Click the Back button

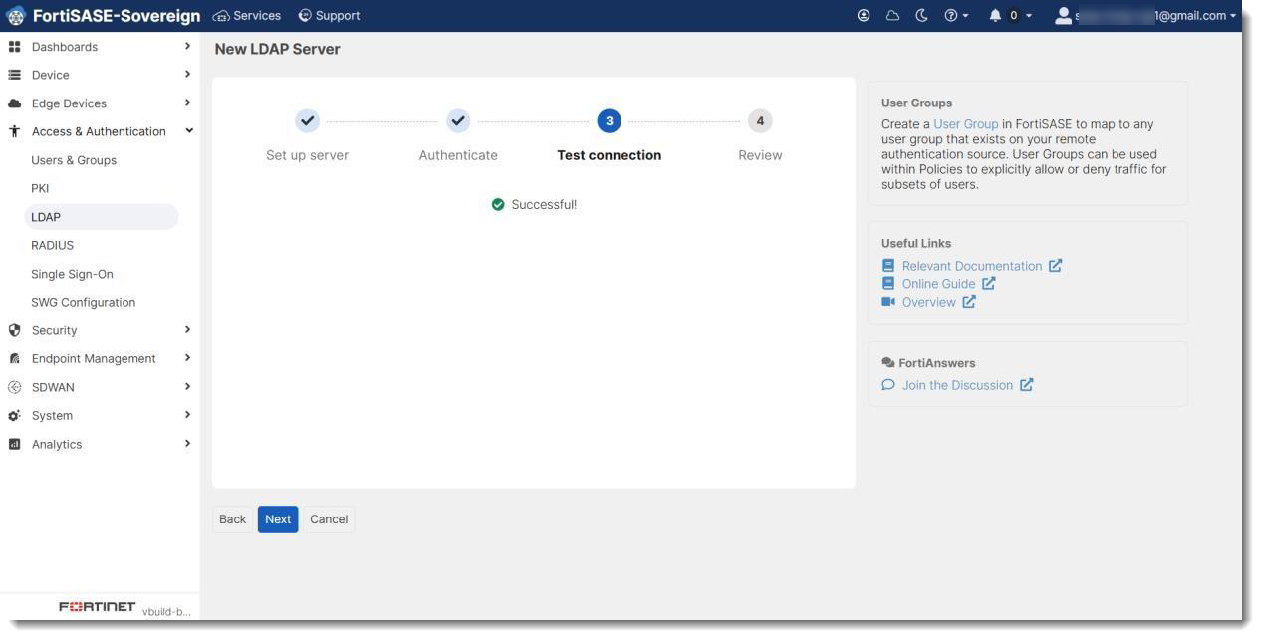232,519
